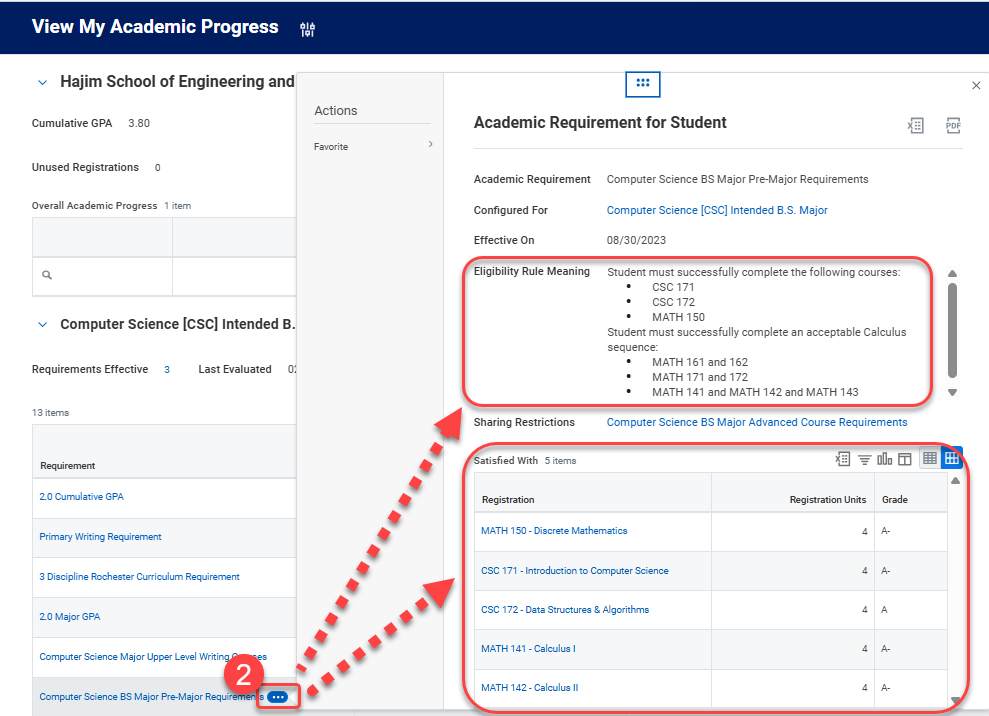Open MATH 142 - Calculus II registration
The width and height of the screenshot is (989, 716).
[529, 688]
